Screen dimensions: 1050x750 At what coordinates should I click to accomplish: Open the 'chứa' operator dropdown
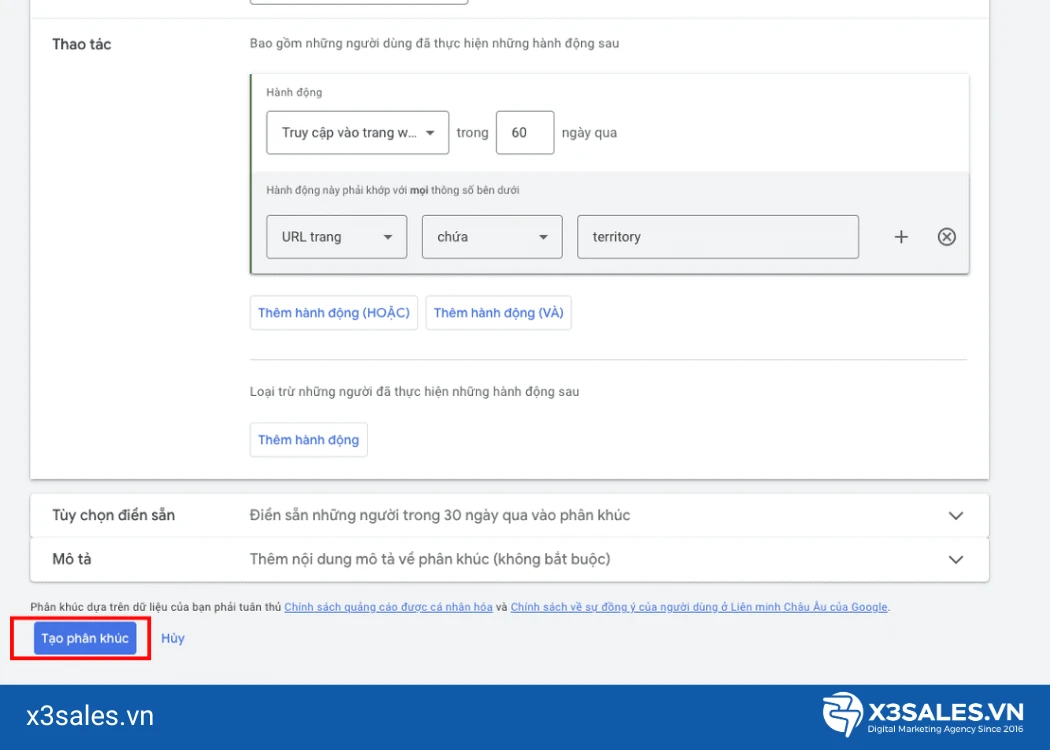[492, 237]
